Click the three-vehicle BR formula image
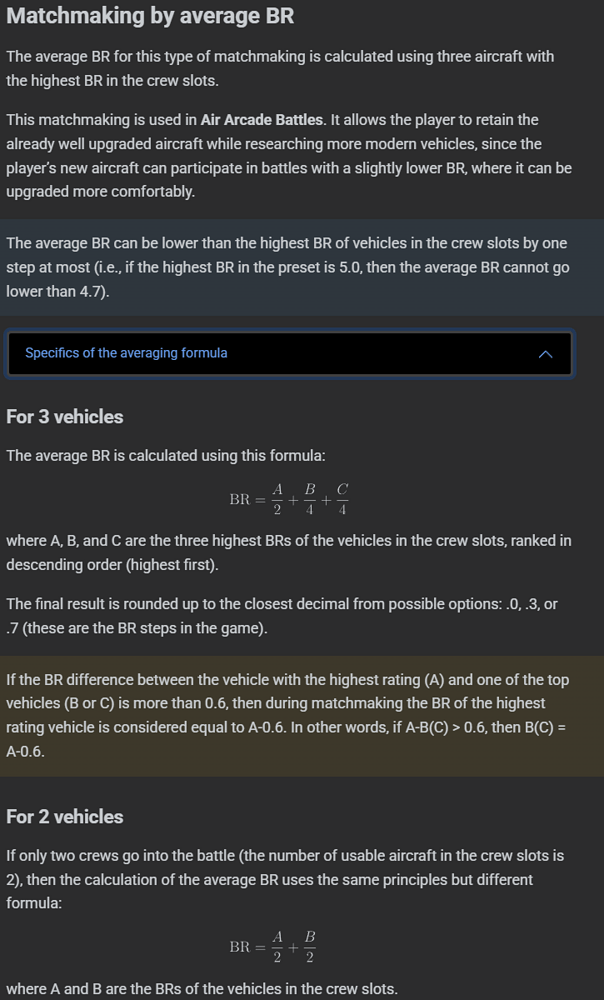Image resolution: width=604 pixels, height=1000 pixels. click(x=289, y=499)
